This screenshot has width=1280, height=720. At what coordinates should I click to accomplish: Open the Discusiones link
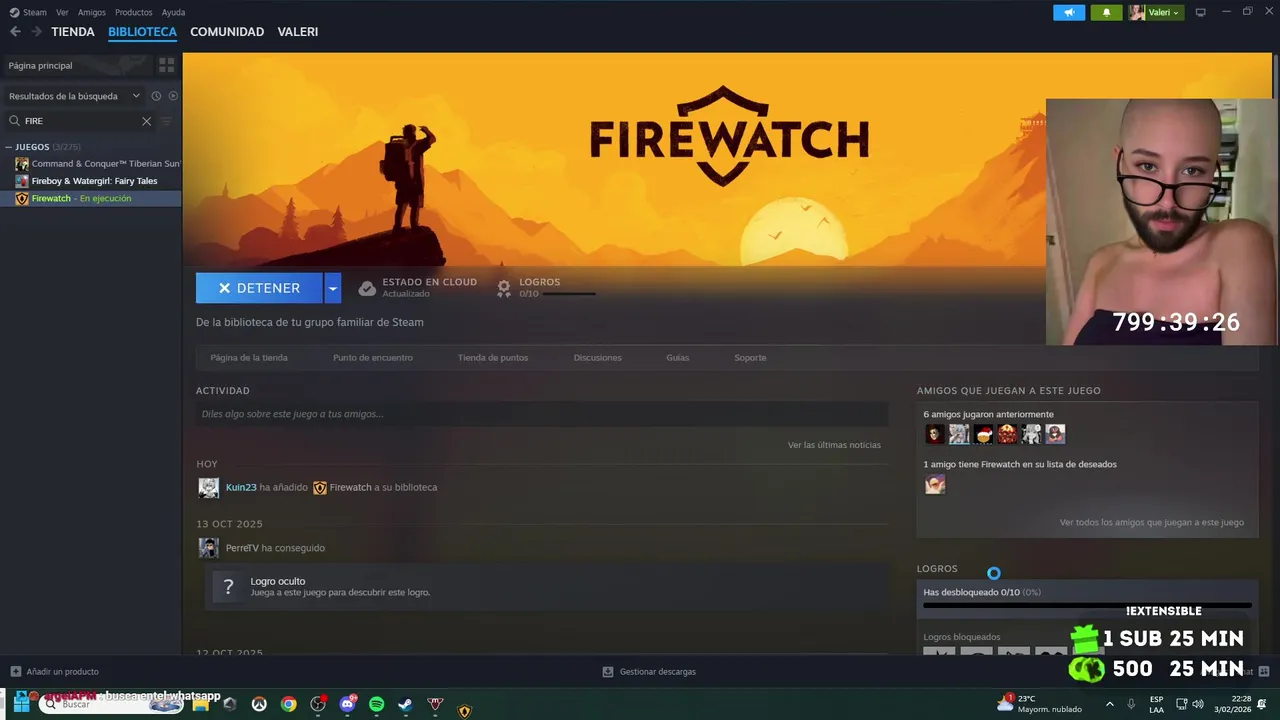click(598, 358)
